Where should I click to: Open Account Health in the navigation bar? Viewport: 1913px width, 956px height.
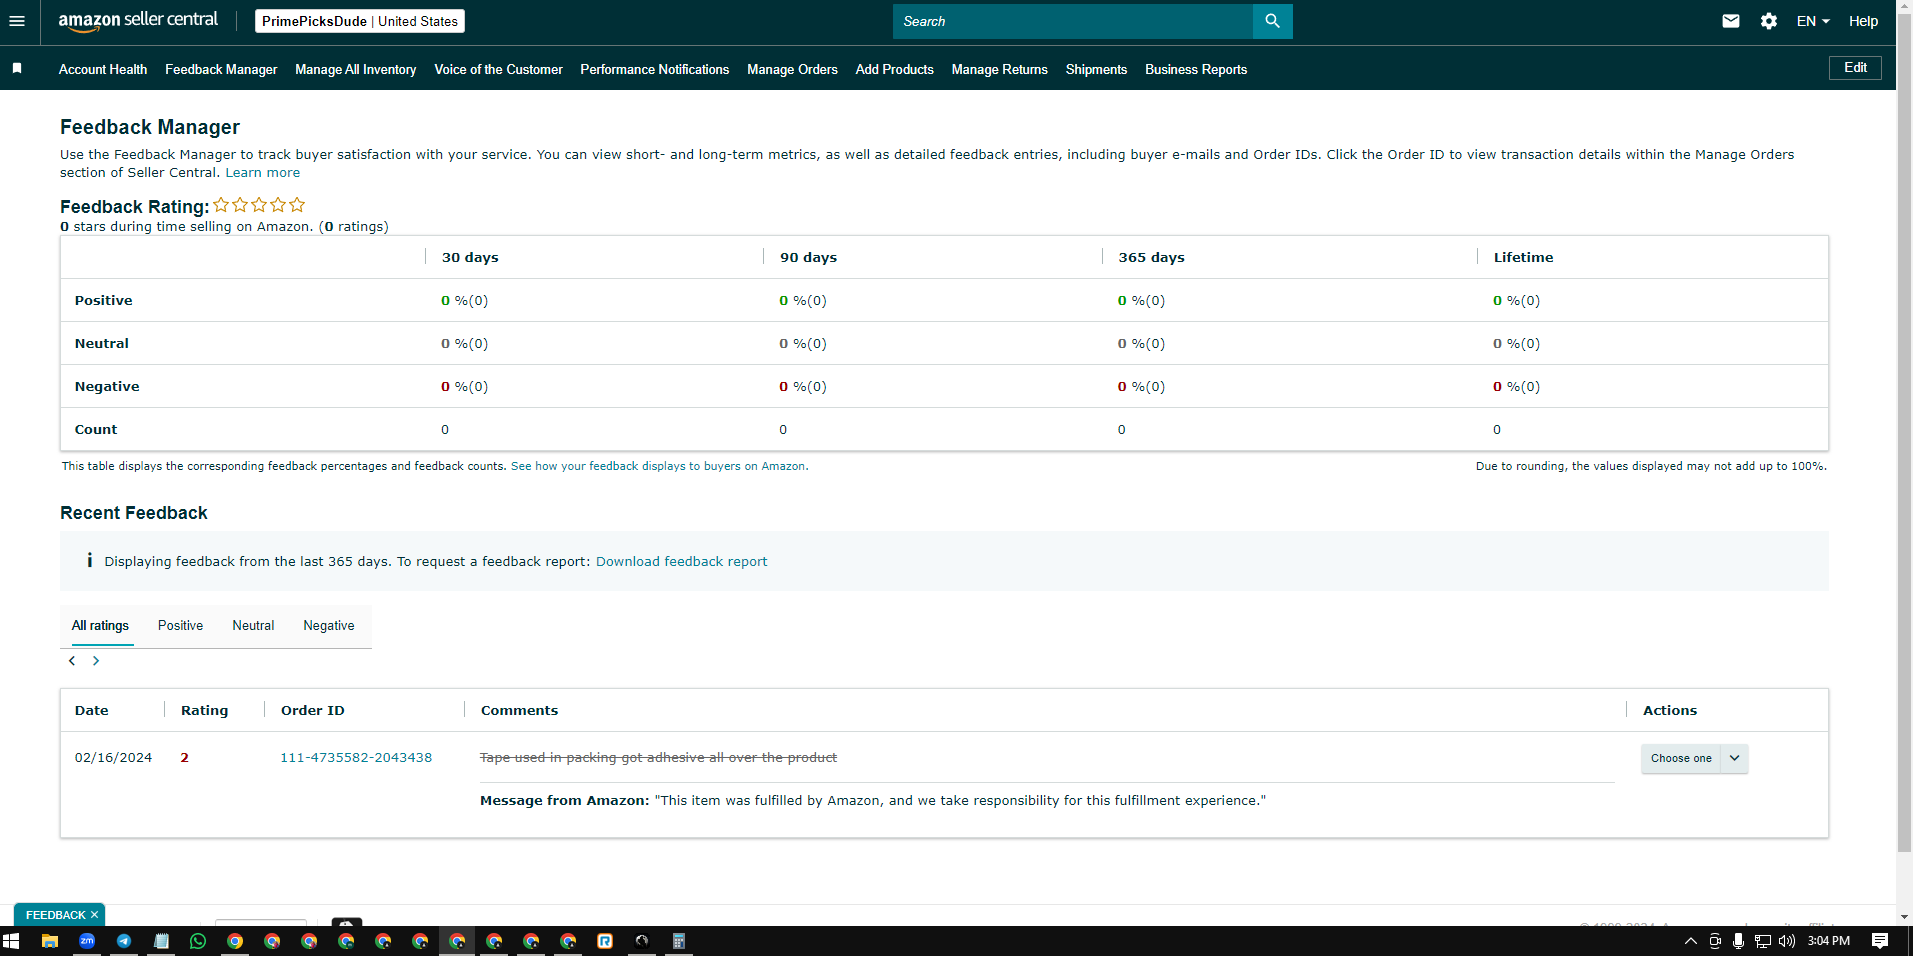tap(103, 69)
